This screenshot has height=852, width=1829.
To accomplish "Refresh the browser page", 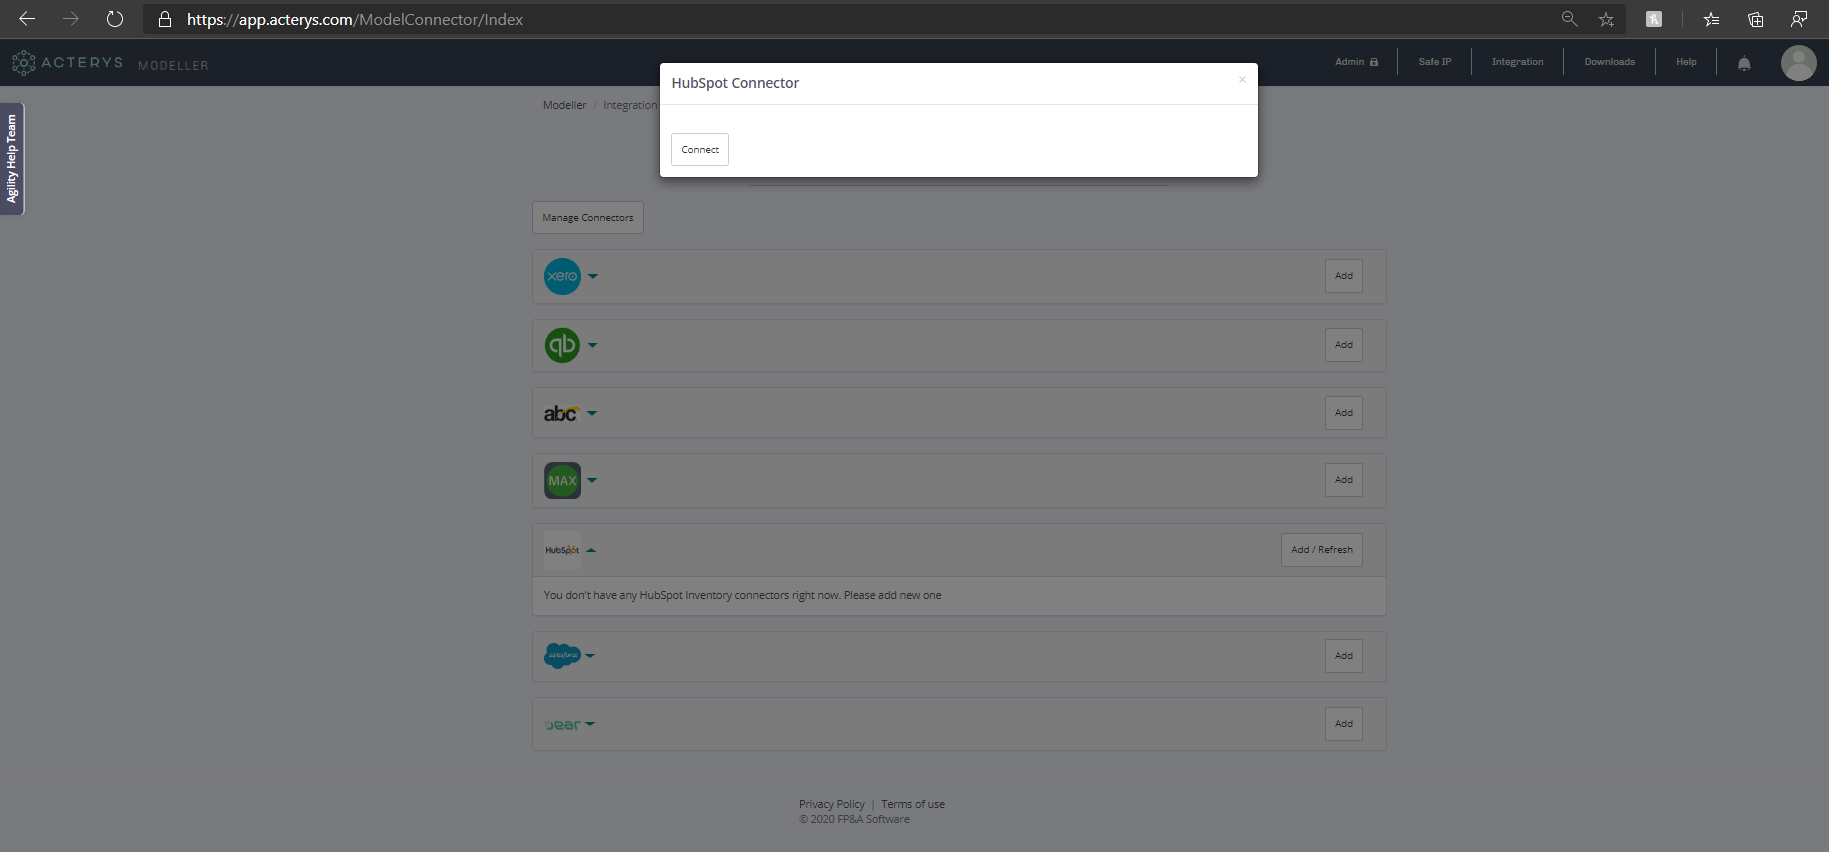I will tap(115, 19).
